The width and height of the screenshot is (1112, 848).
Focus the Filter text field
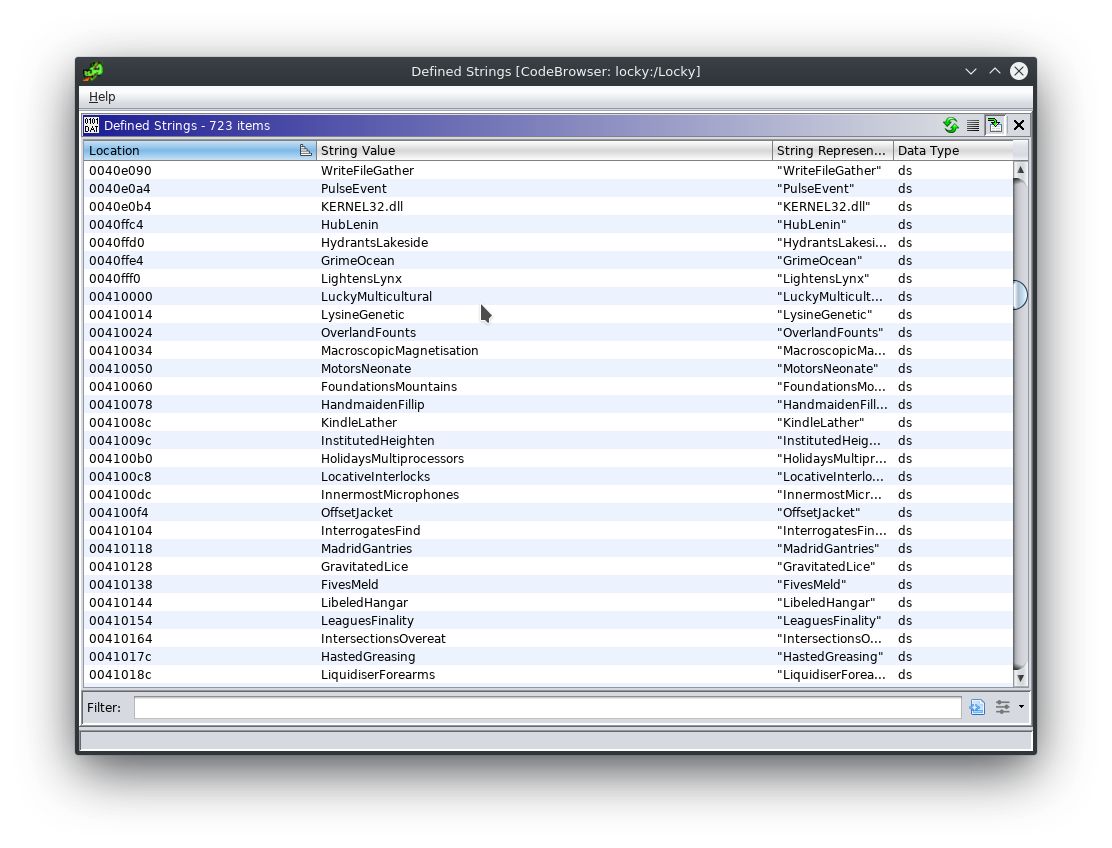coord(547,707)
